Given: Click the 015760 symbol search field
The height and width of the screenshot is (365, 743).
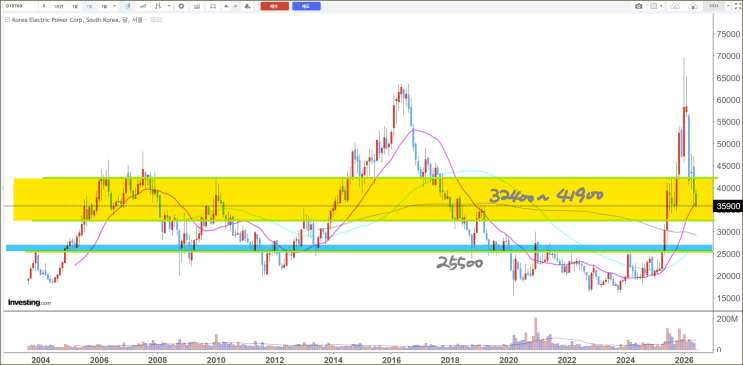Looking at the screenshot, I should 21,6.
